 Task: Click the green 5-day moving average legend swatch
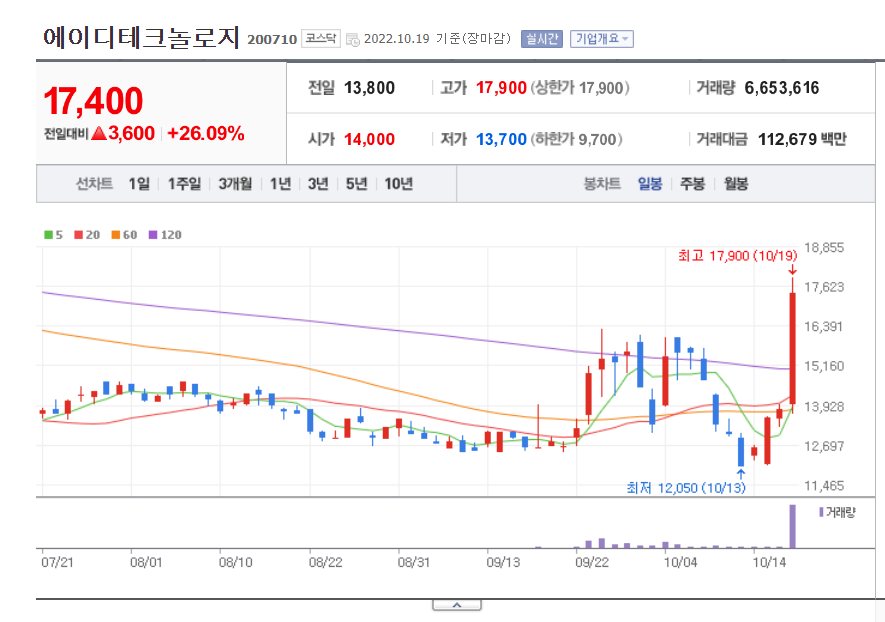coord(49,235)
